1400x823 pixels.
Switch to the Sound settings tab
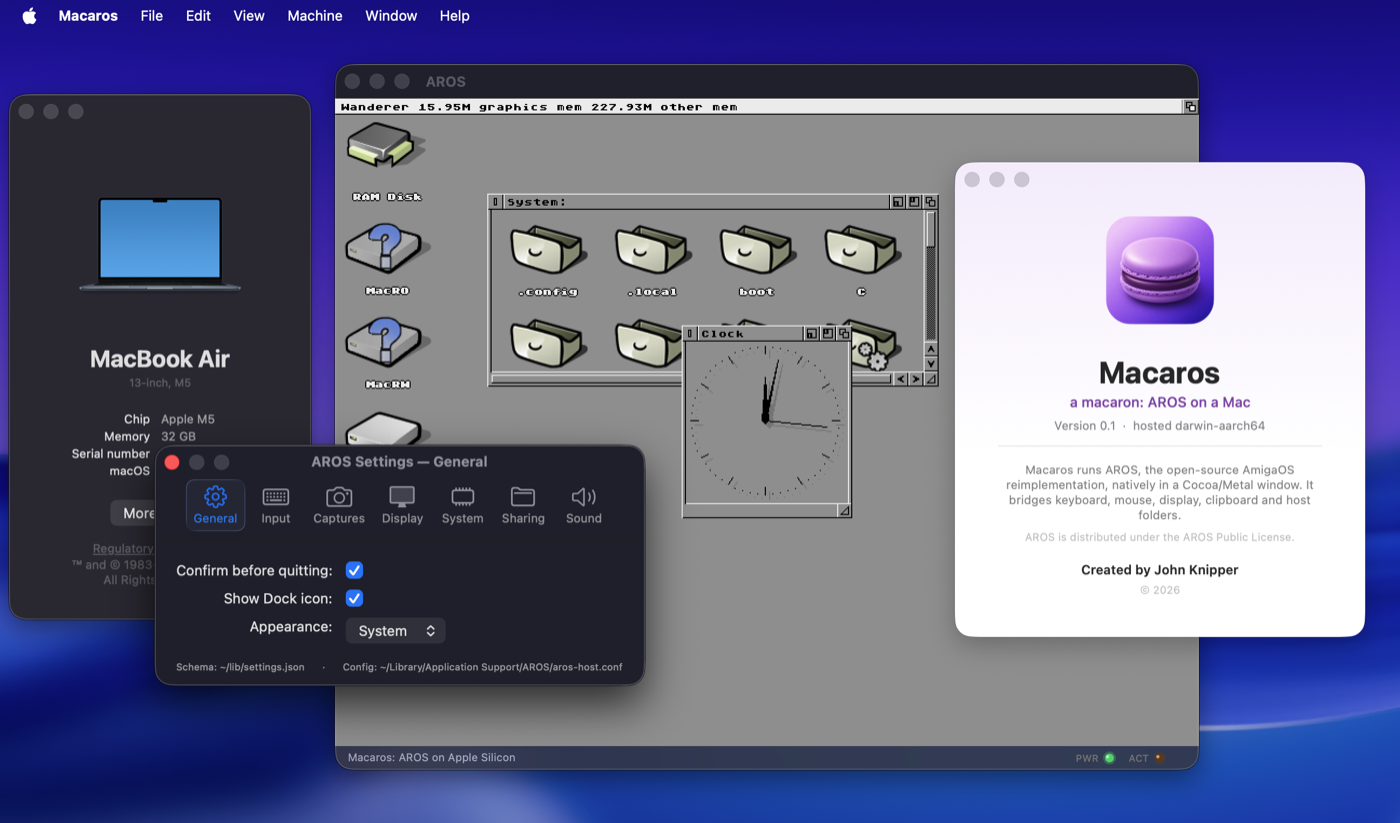pyautogui.click(x=584, y=505)
